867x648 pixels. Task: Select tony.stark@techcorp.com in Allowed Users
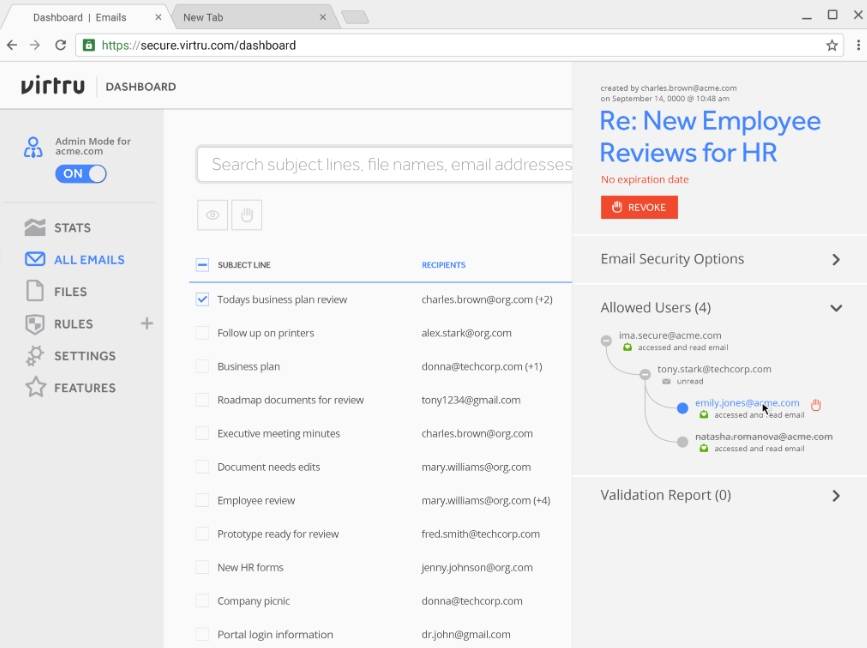[714, 369]
